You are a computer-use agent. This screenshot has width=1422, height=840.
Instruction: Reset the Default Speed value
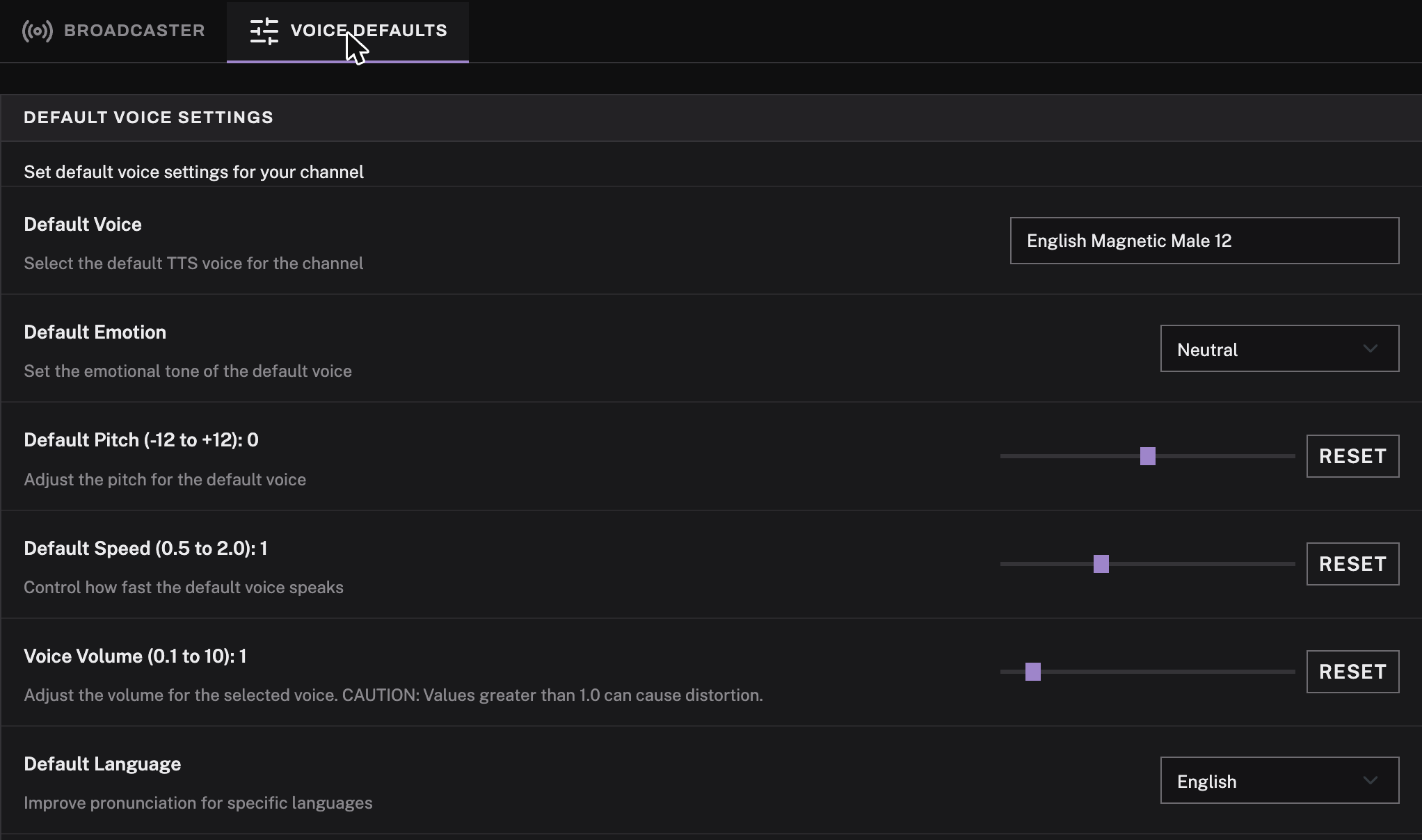(1352, 564)
